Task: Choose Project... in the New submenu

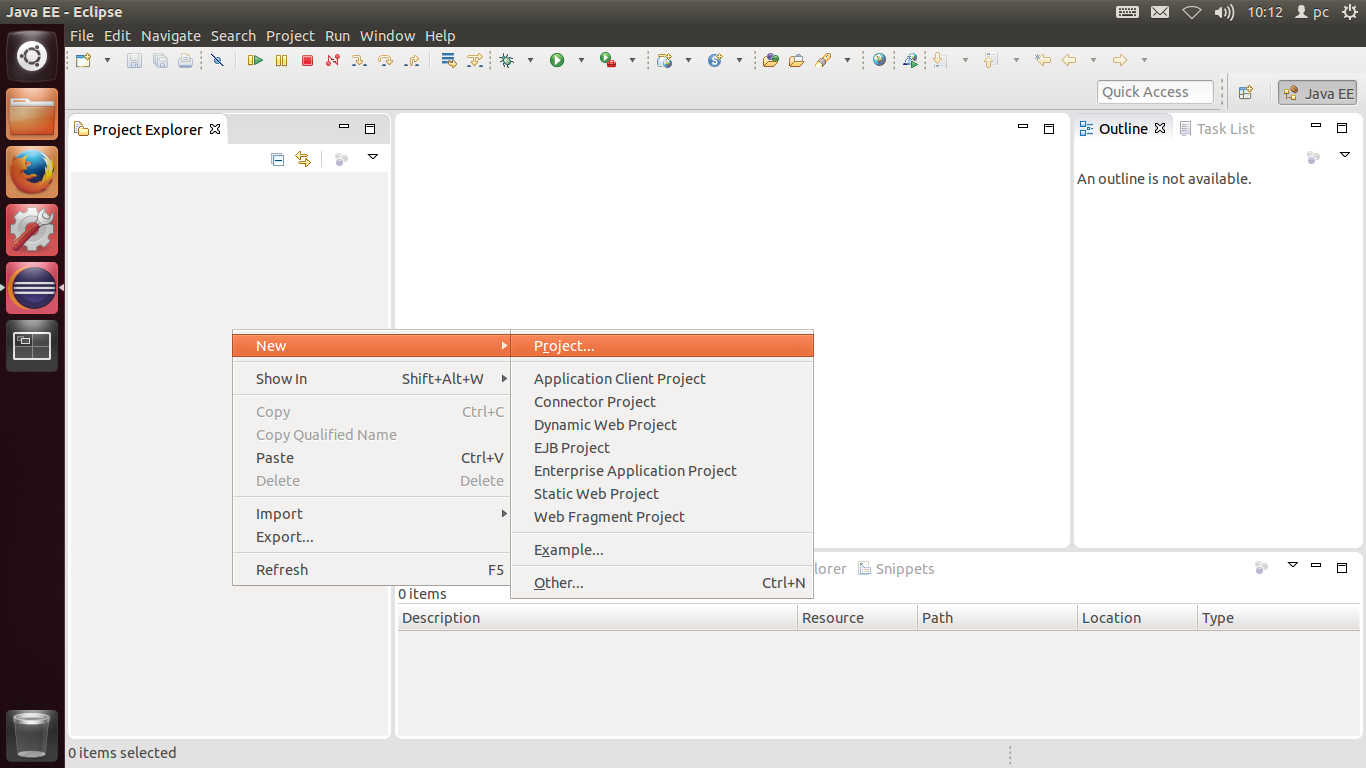Action: coord(662,346)
